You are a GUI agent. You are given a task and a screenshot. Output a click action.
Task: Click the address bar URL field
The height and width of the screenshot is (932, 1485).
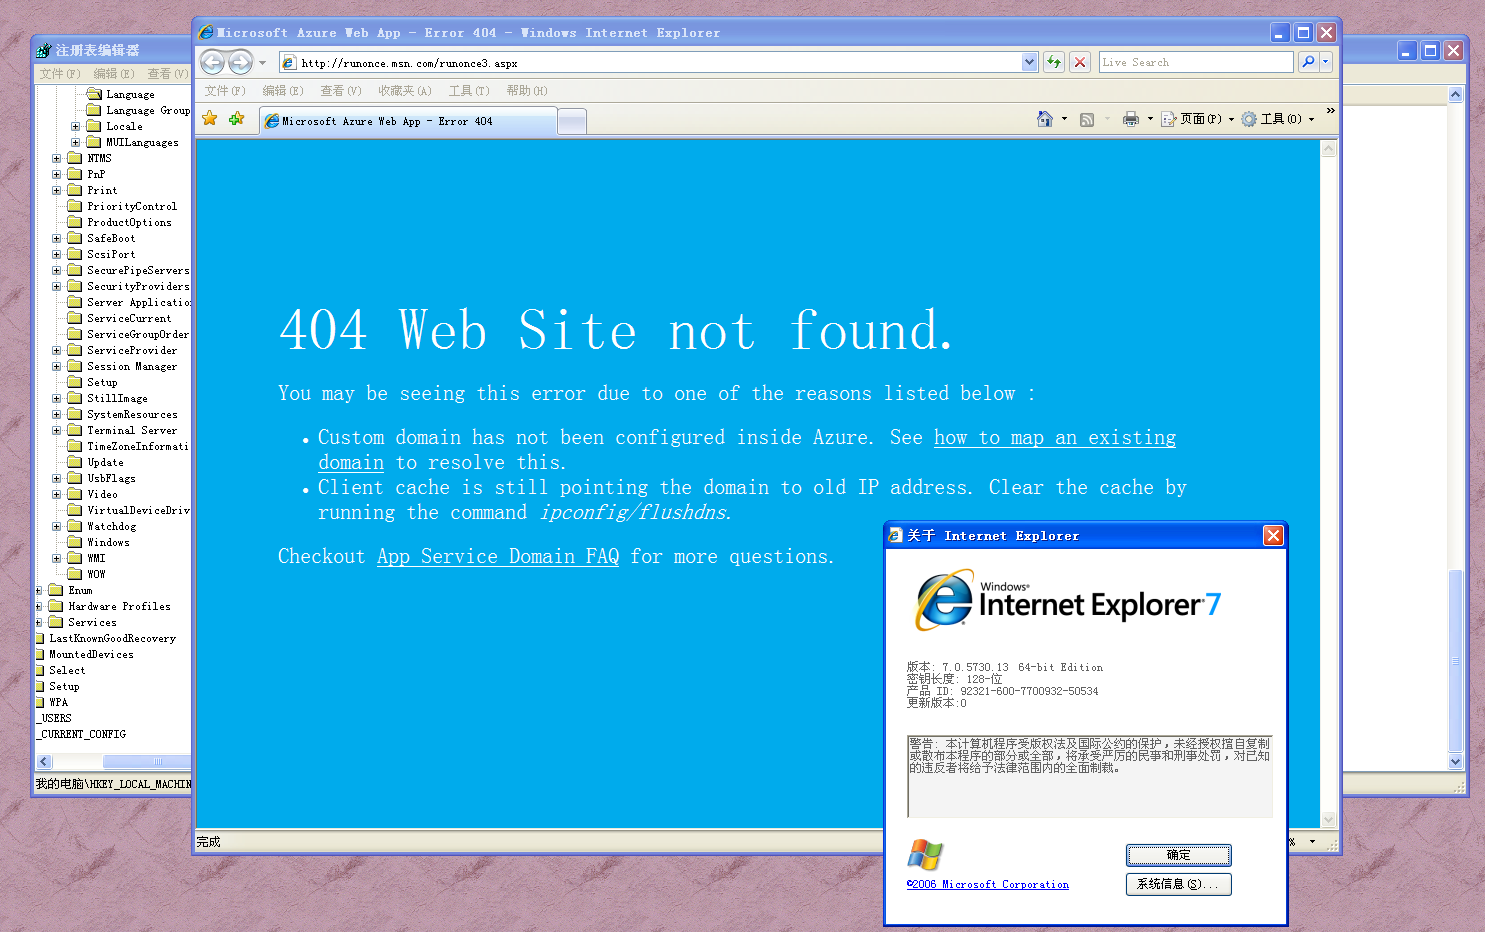651,62
